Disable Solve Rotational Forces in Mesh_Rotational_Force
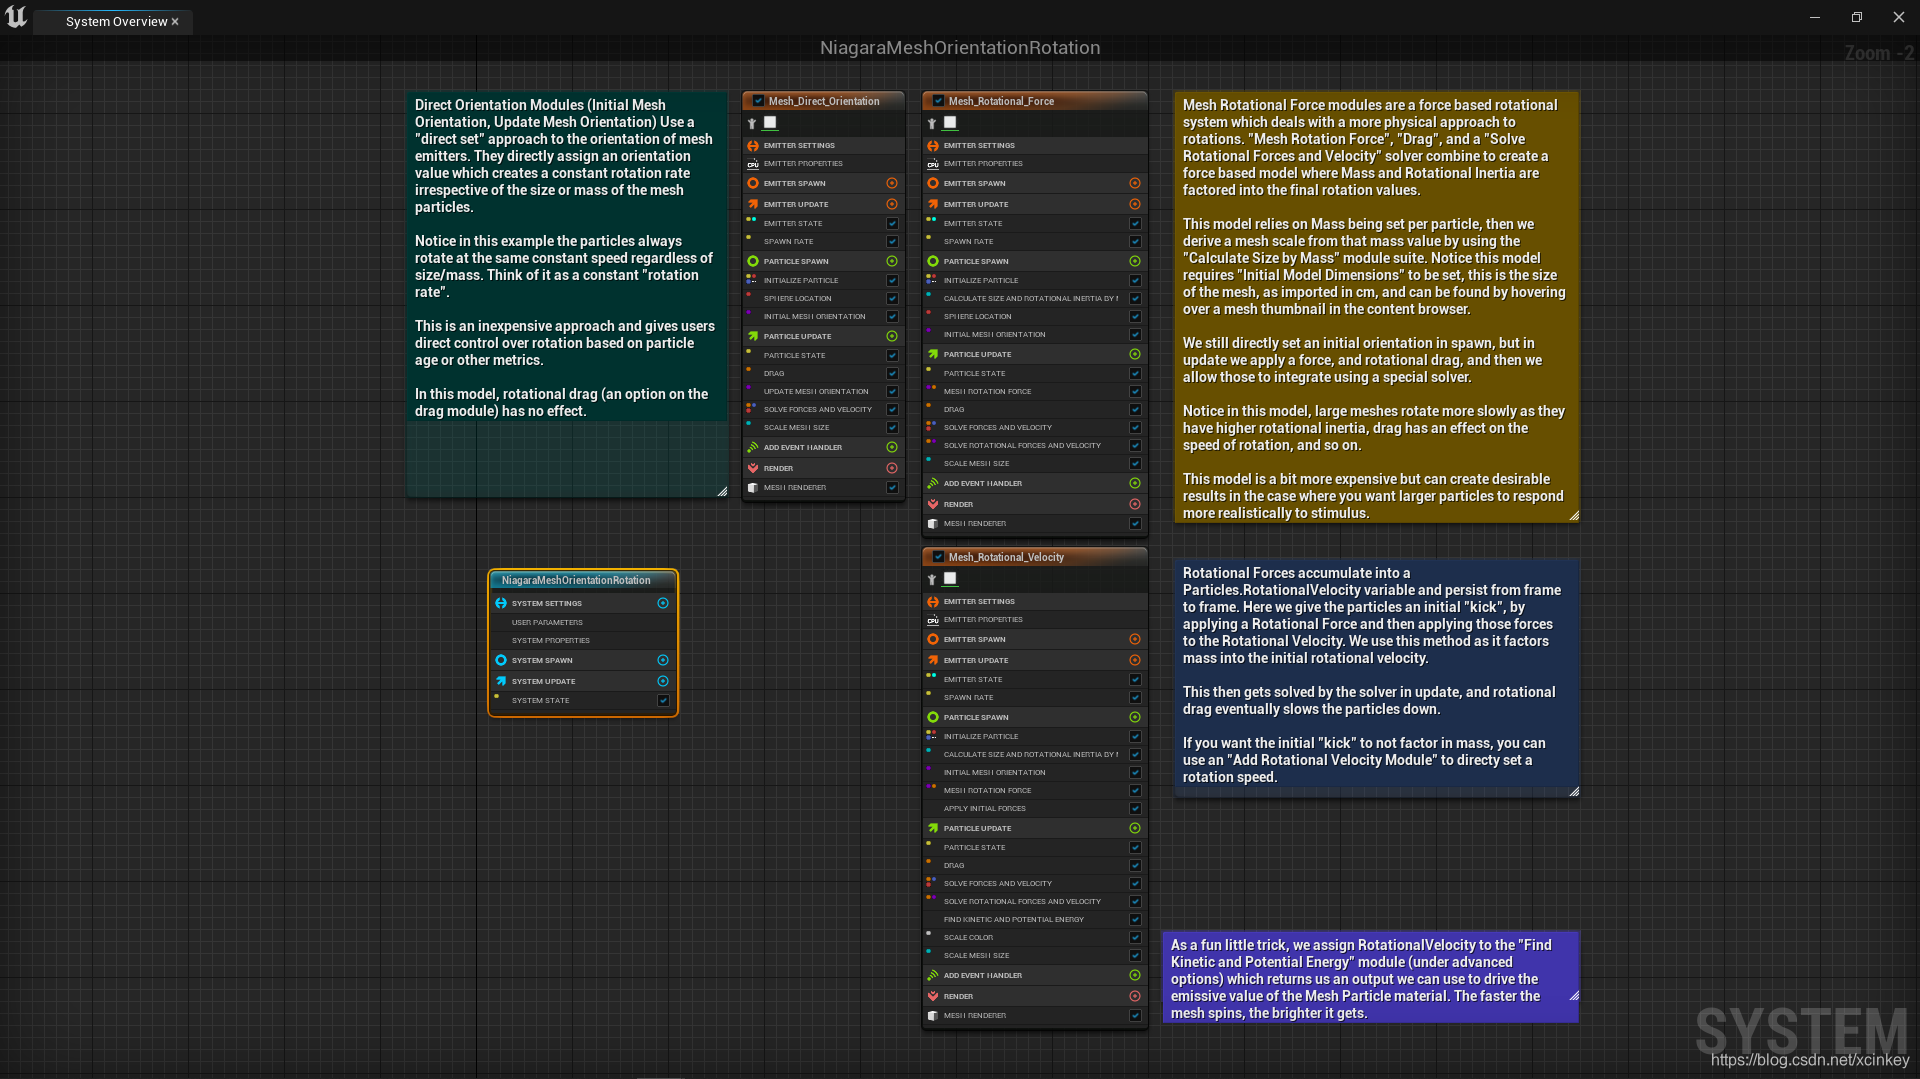This screenshot has width=1920, height=1079. [x=1135, y=446]
